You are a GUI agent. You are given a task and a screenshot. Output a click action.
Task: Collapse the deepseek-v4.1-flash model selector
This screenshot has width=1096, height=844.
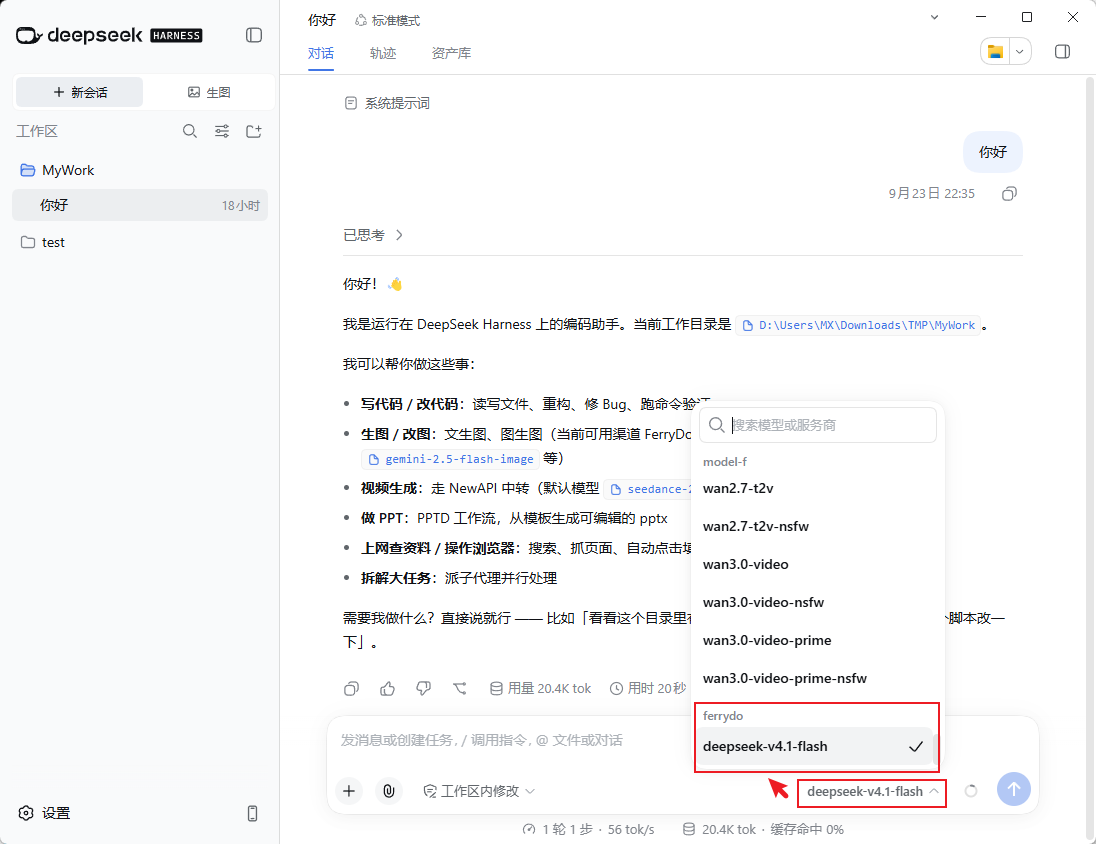(872, 792)
